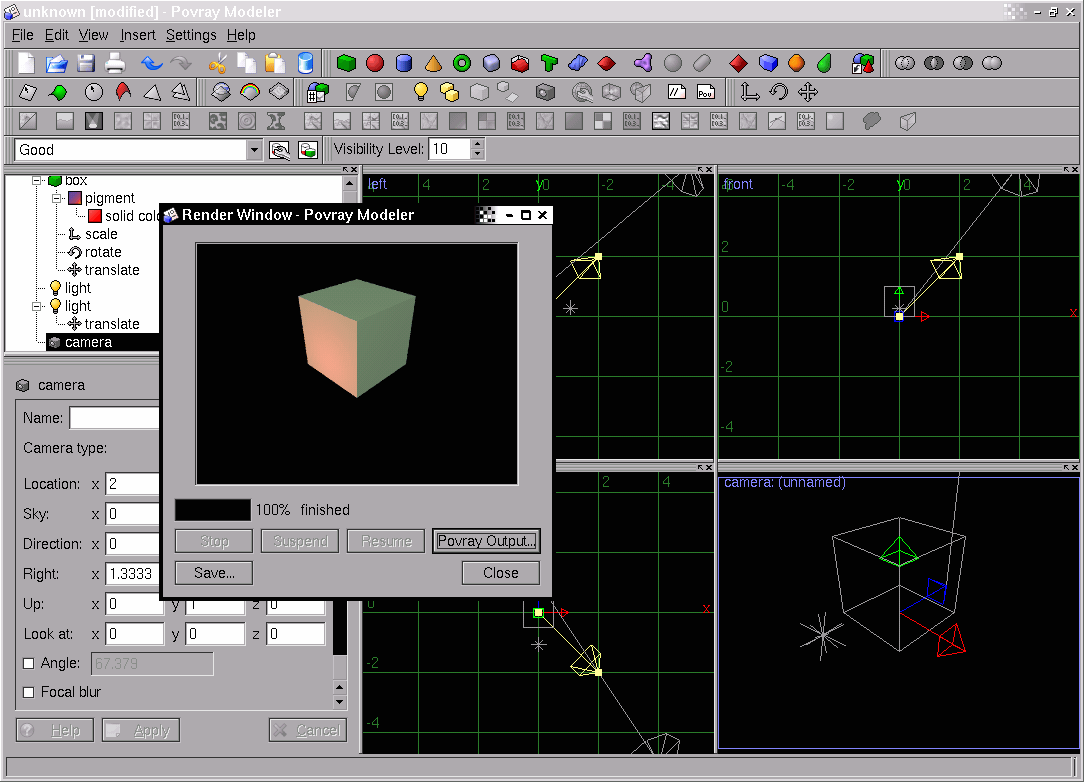Open the Insert menu
This screenshot has width=1084, height=782.
(138, 35)
